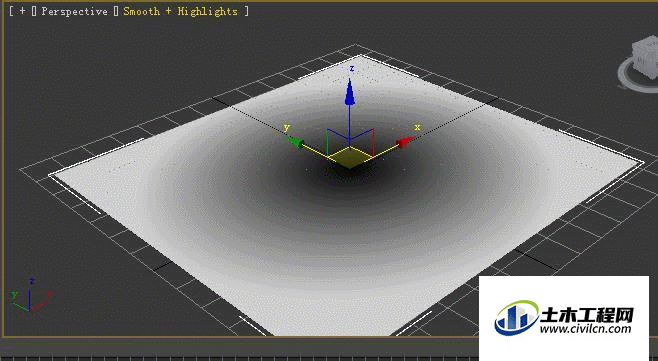Open the Smooth + Highlights shading menu

(180, 11)
